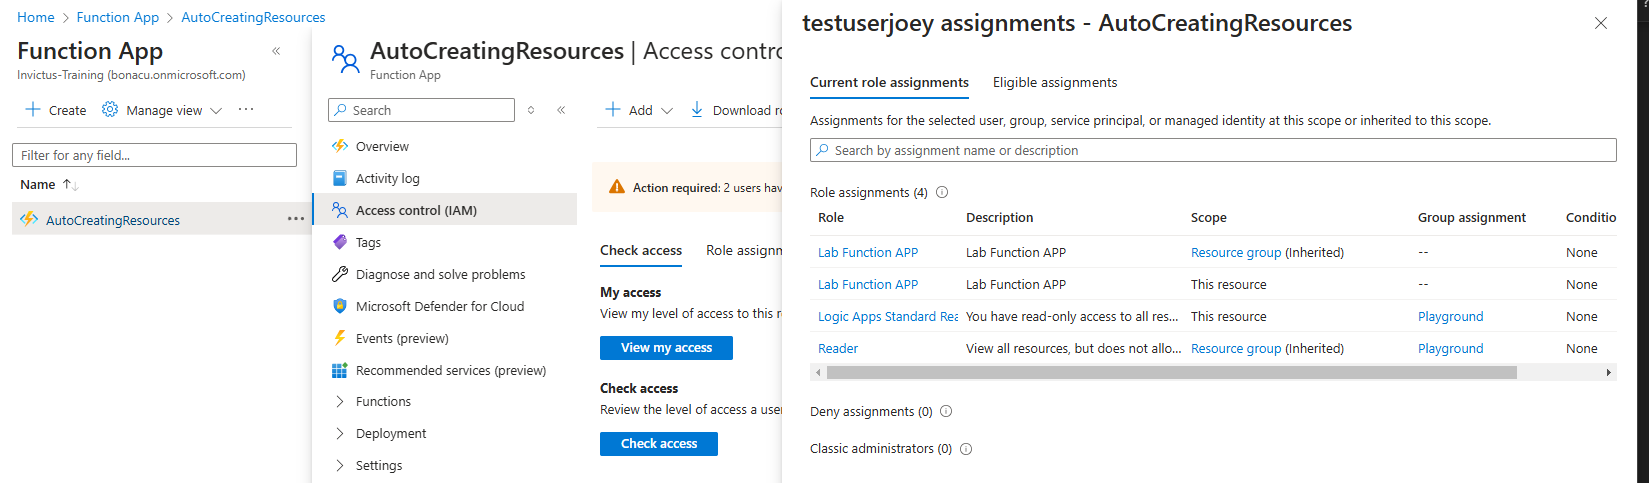Go to Home breadcrumb
Screen dimensions: 1649x483
point(36,17)
